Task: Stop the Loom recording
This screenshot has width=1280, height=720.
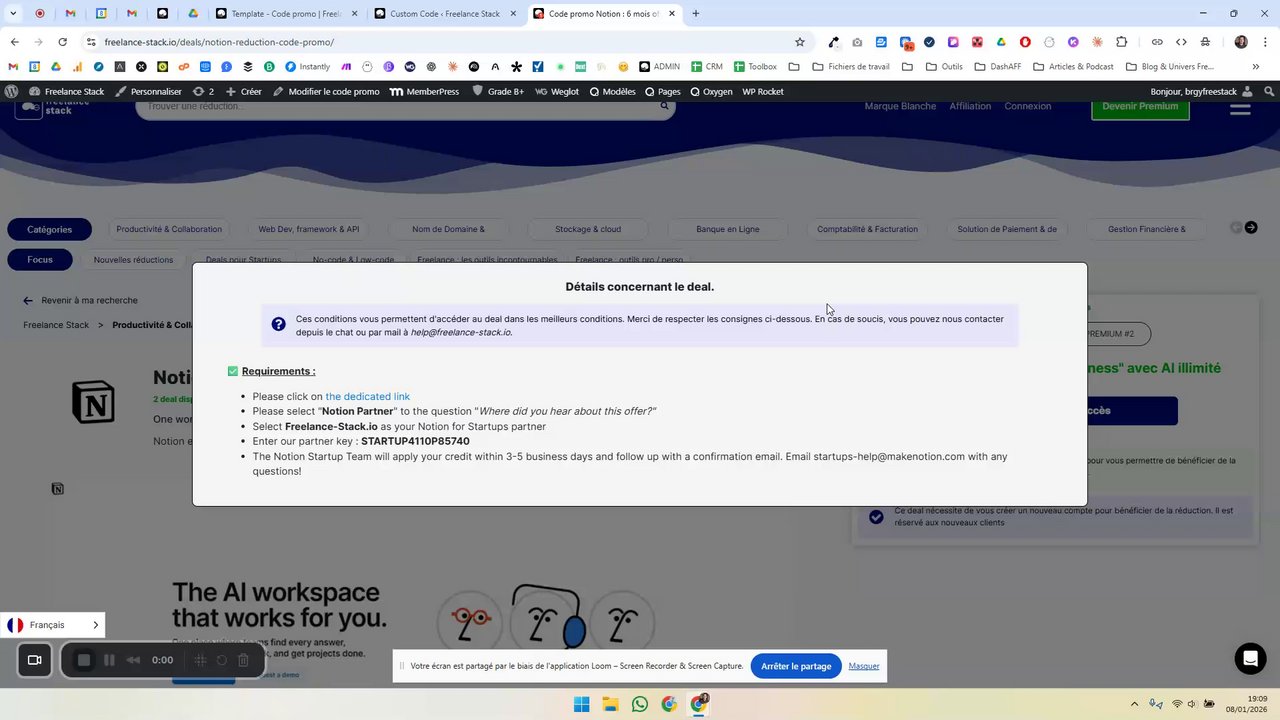Action: [84, 660]
